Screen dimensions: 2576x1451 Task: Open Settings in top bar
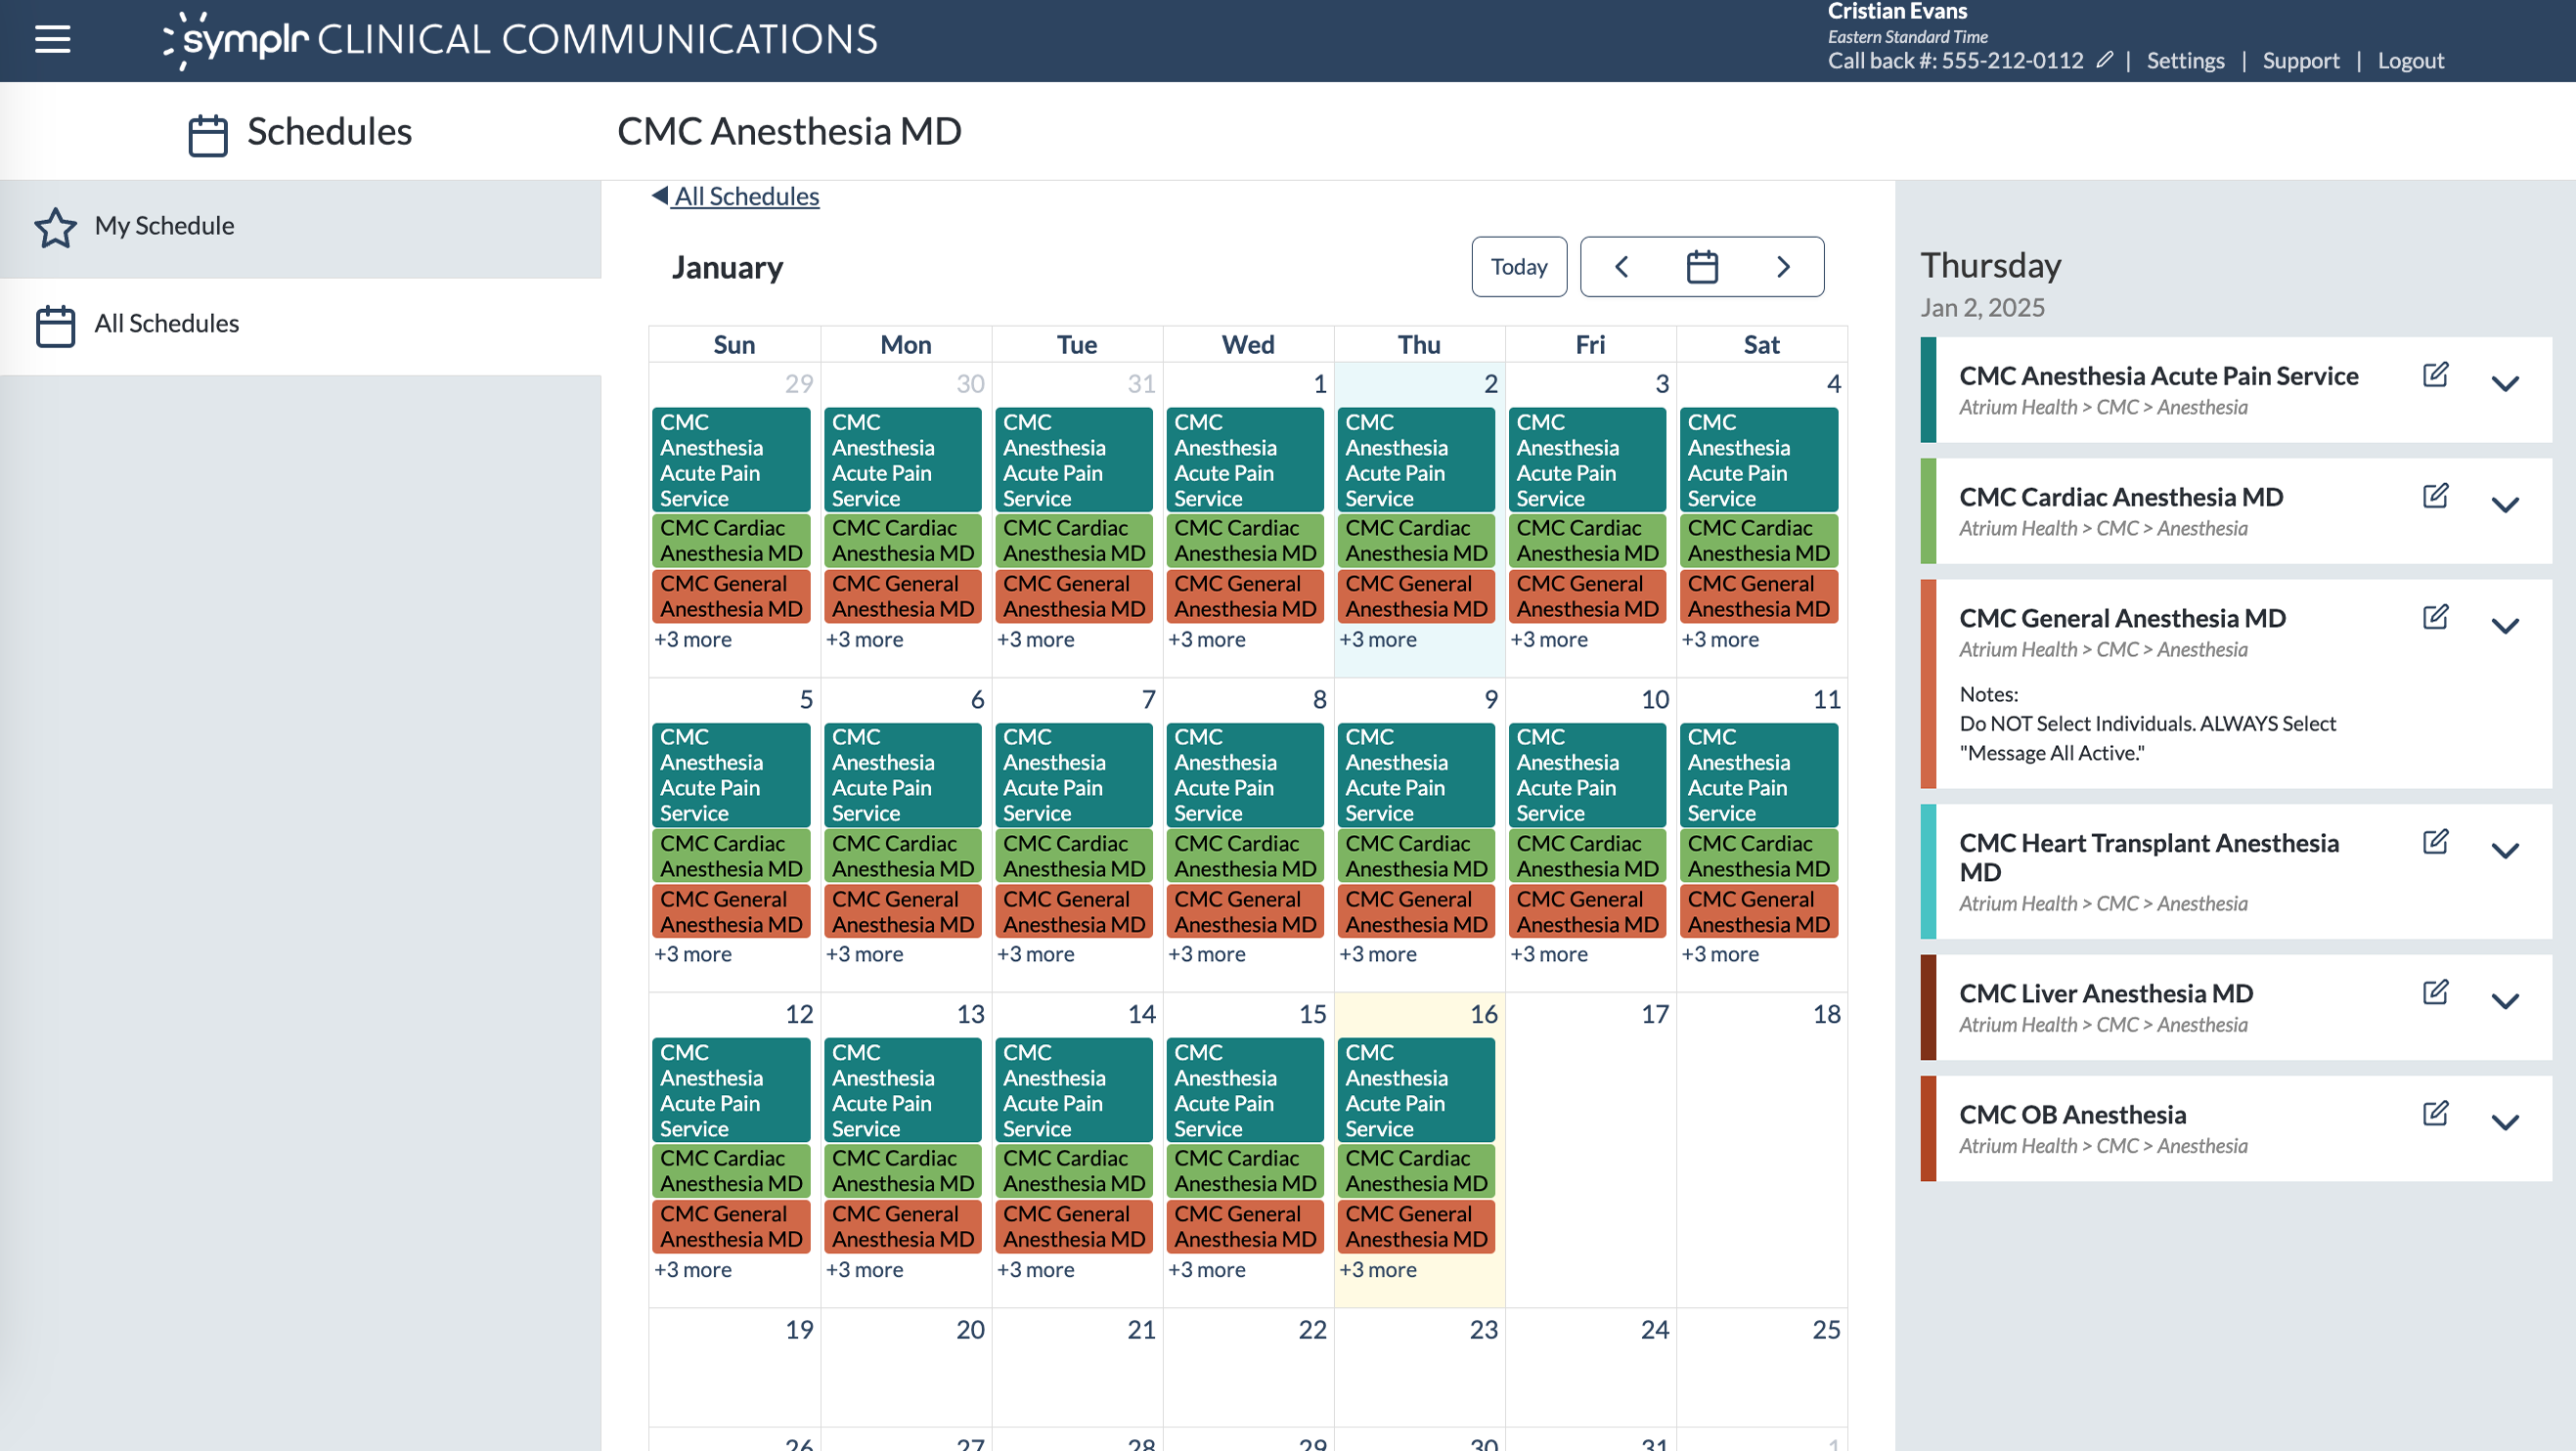click(x=2185, y=61)
